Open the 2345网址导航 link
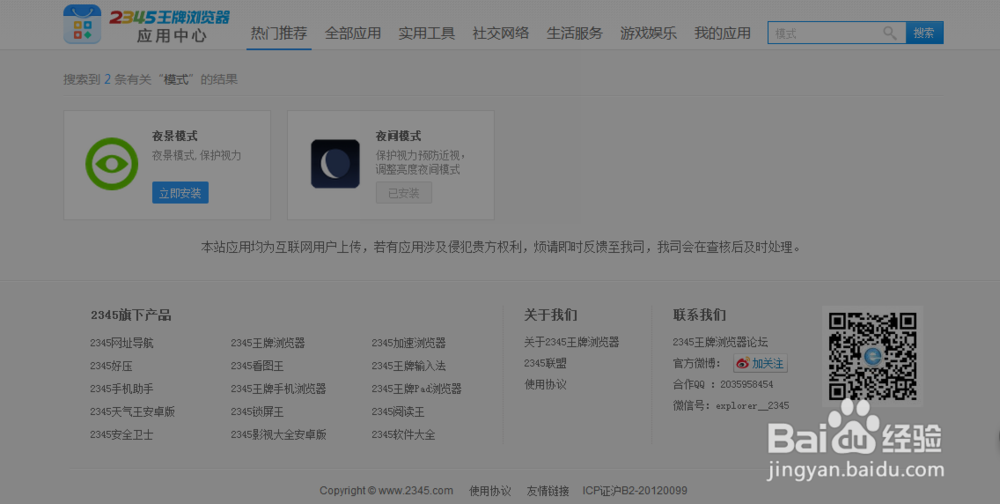Screen dimensions: 1000x504 click(x=122, y=343)
